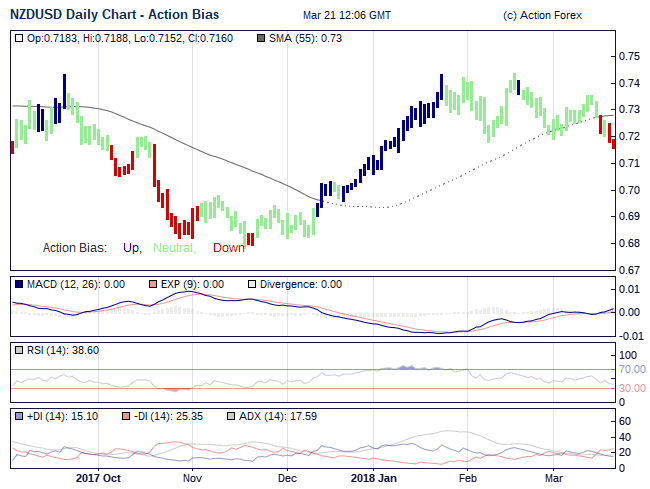Click the 0.73 price axis label
The image size is (650, 489).
(x=629, y=109)
